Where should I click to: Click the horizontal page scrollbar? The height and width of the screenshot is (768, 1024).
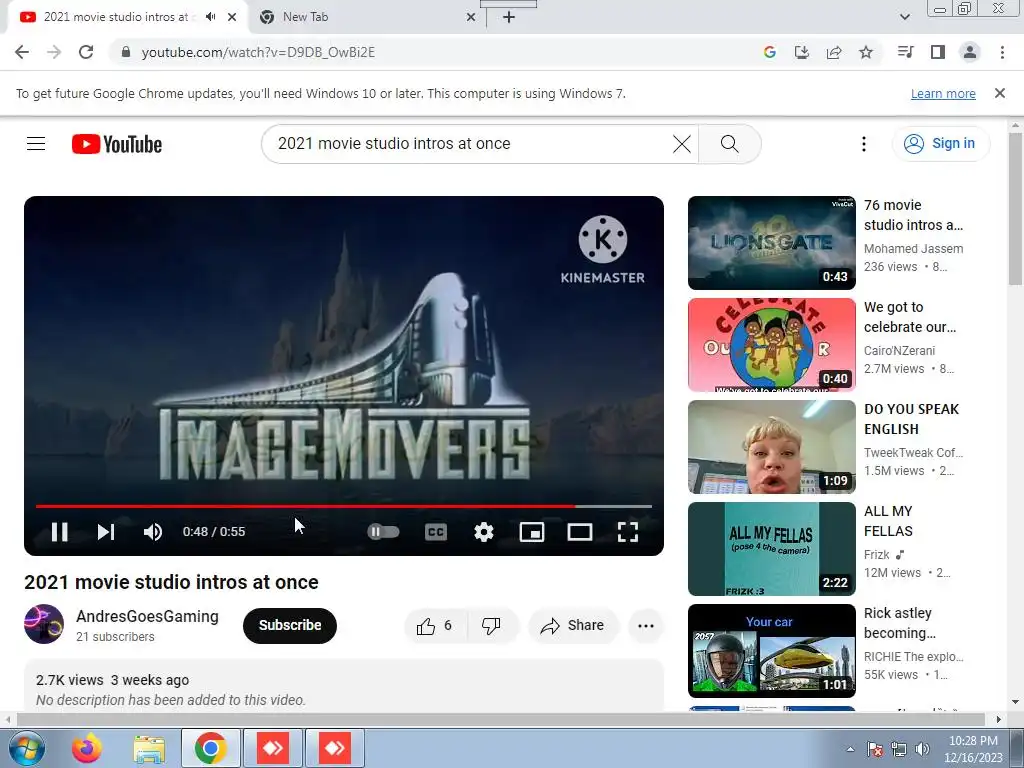click(x=500, y=720)
